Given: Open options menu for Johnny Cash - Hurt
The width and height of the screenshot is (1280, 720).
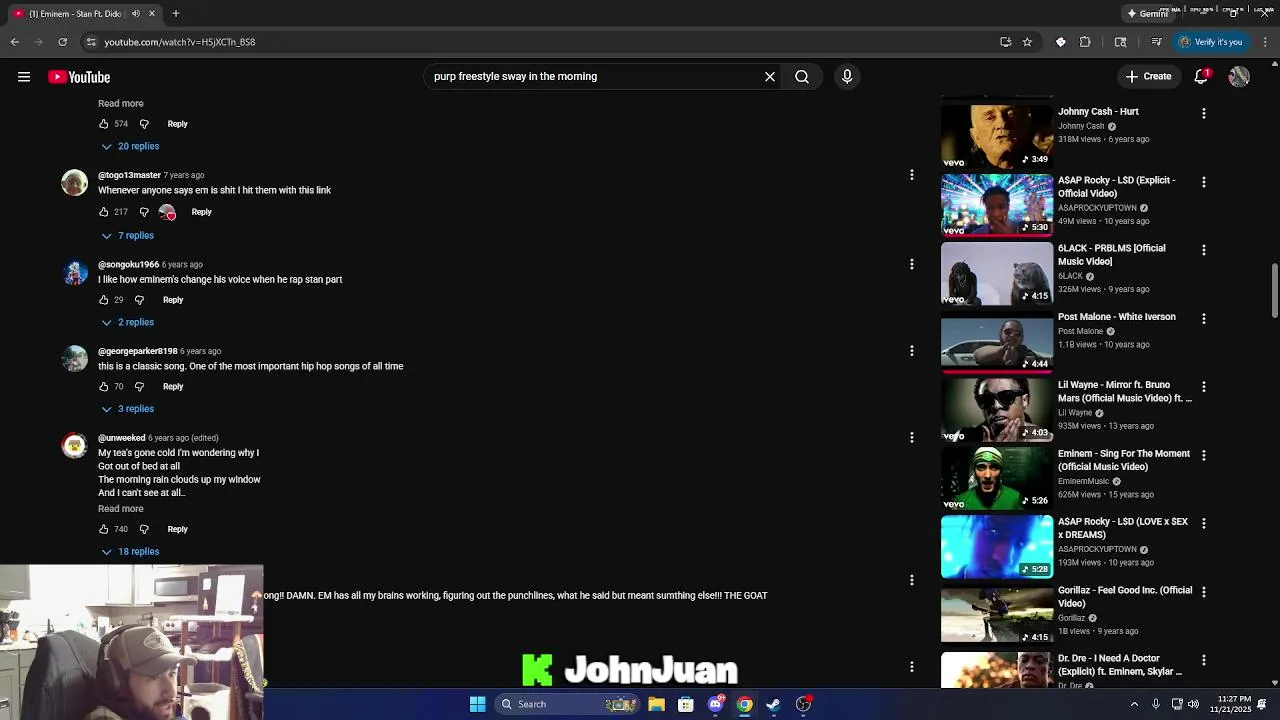Looking at the screenshot, I should [1204, 113].
